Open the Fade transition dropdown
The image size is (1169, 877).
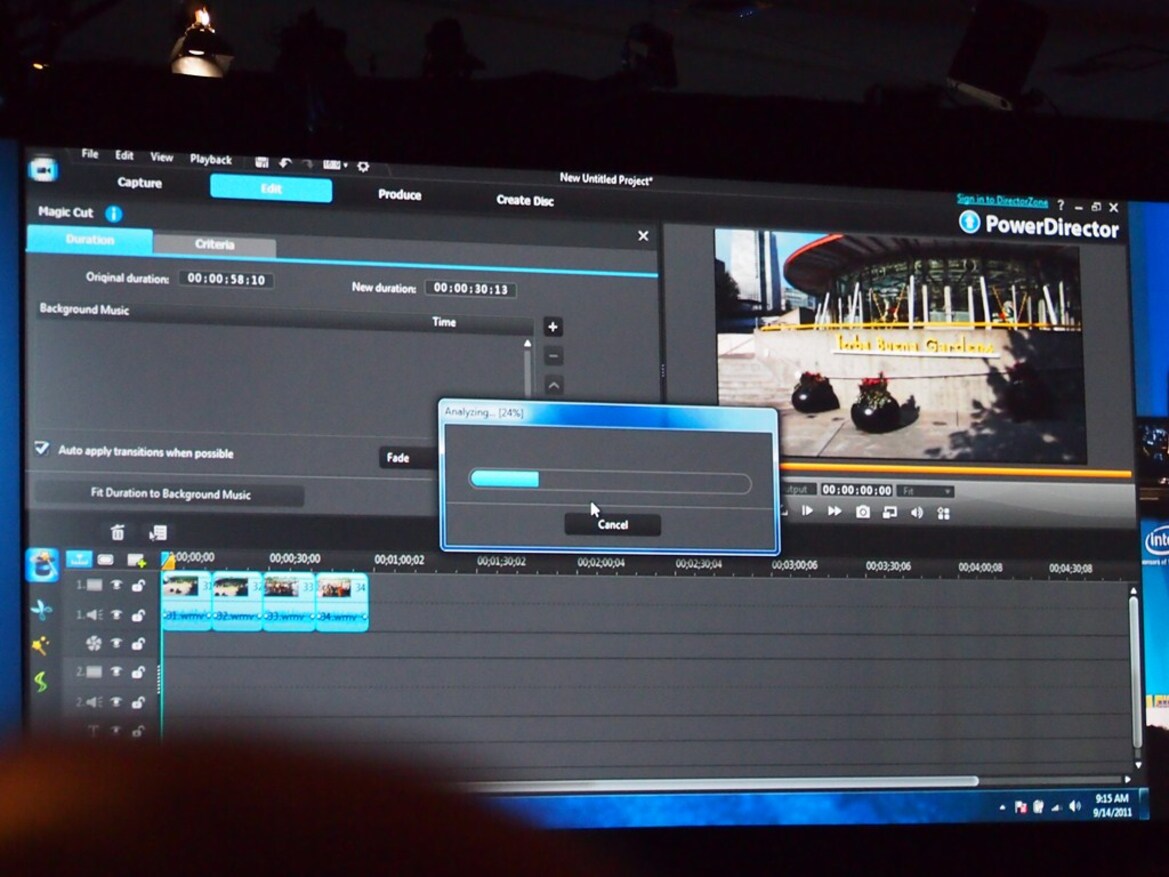tap(409, 457)
